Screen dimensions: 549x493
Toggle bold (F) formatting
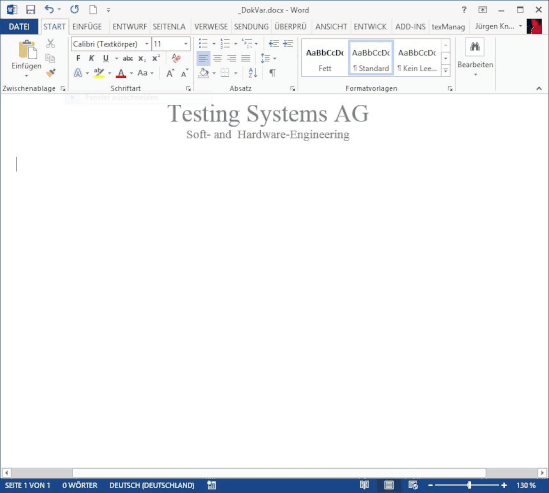click(x=78, y=58)
